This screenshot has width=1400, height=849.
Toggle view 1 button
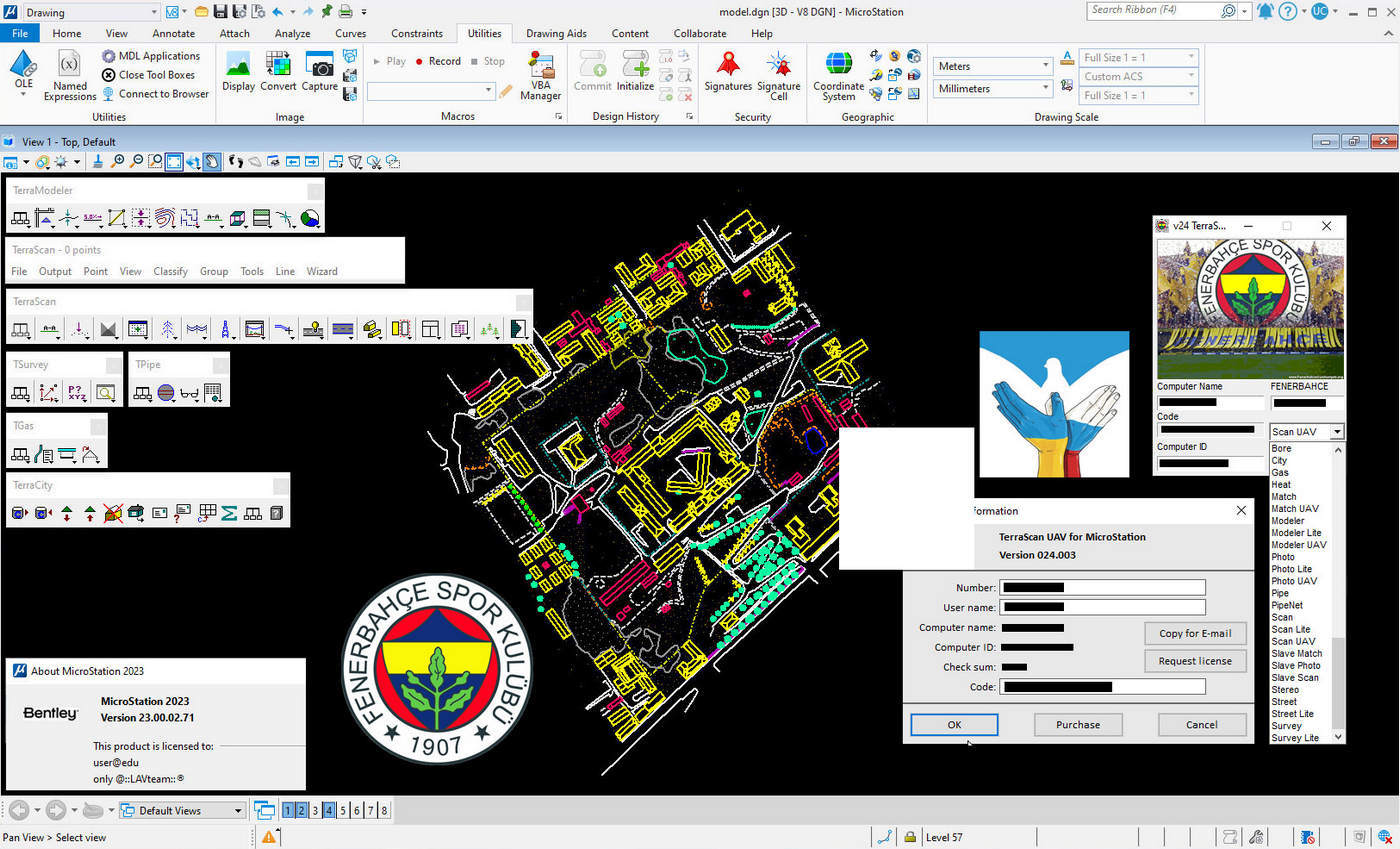click(288, 810)
